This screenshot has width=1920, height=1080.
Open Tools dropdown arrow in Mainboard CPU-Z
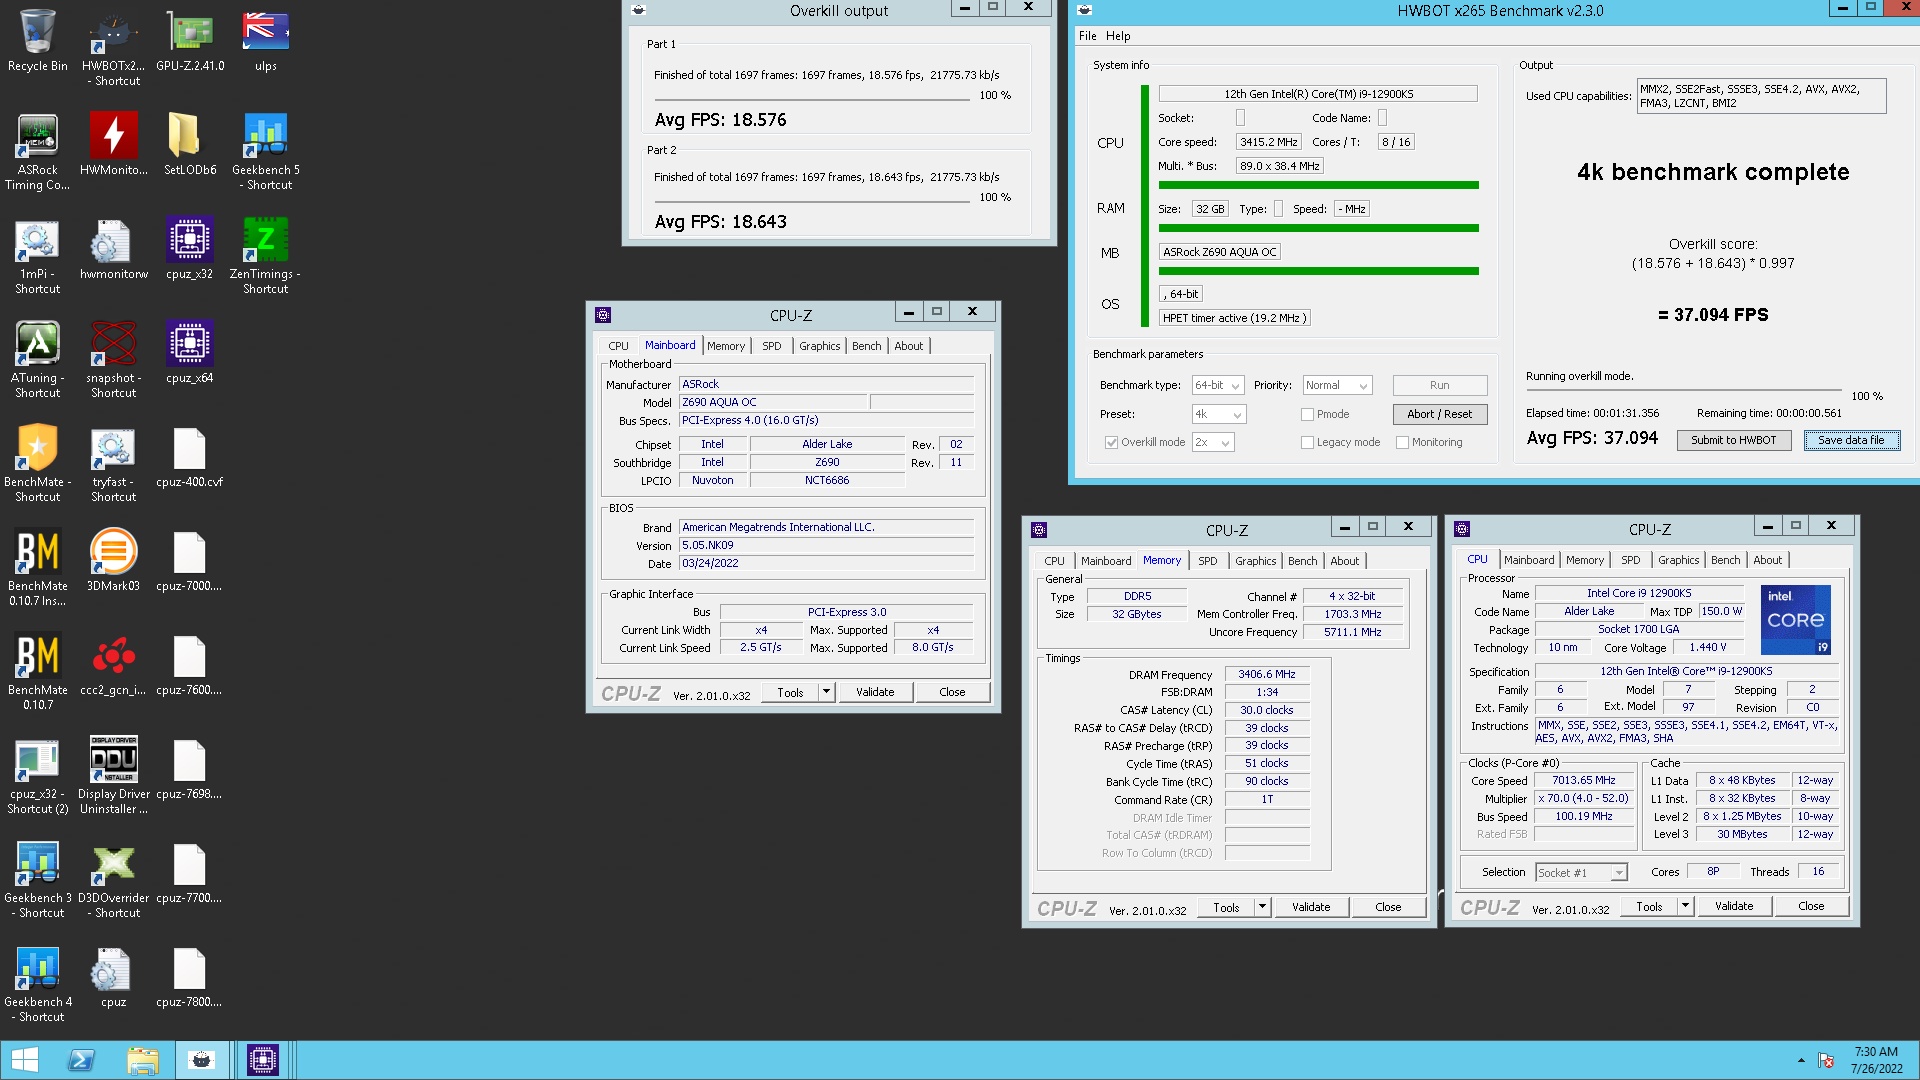(x=826, y=692)
